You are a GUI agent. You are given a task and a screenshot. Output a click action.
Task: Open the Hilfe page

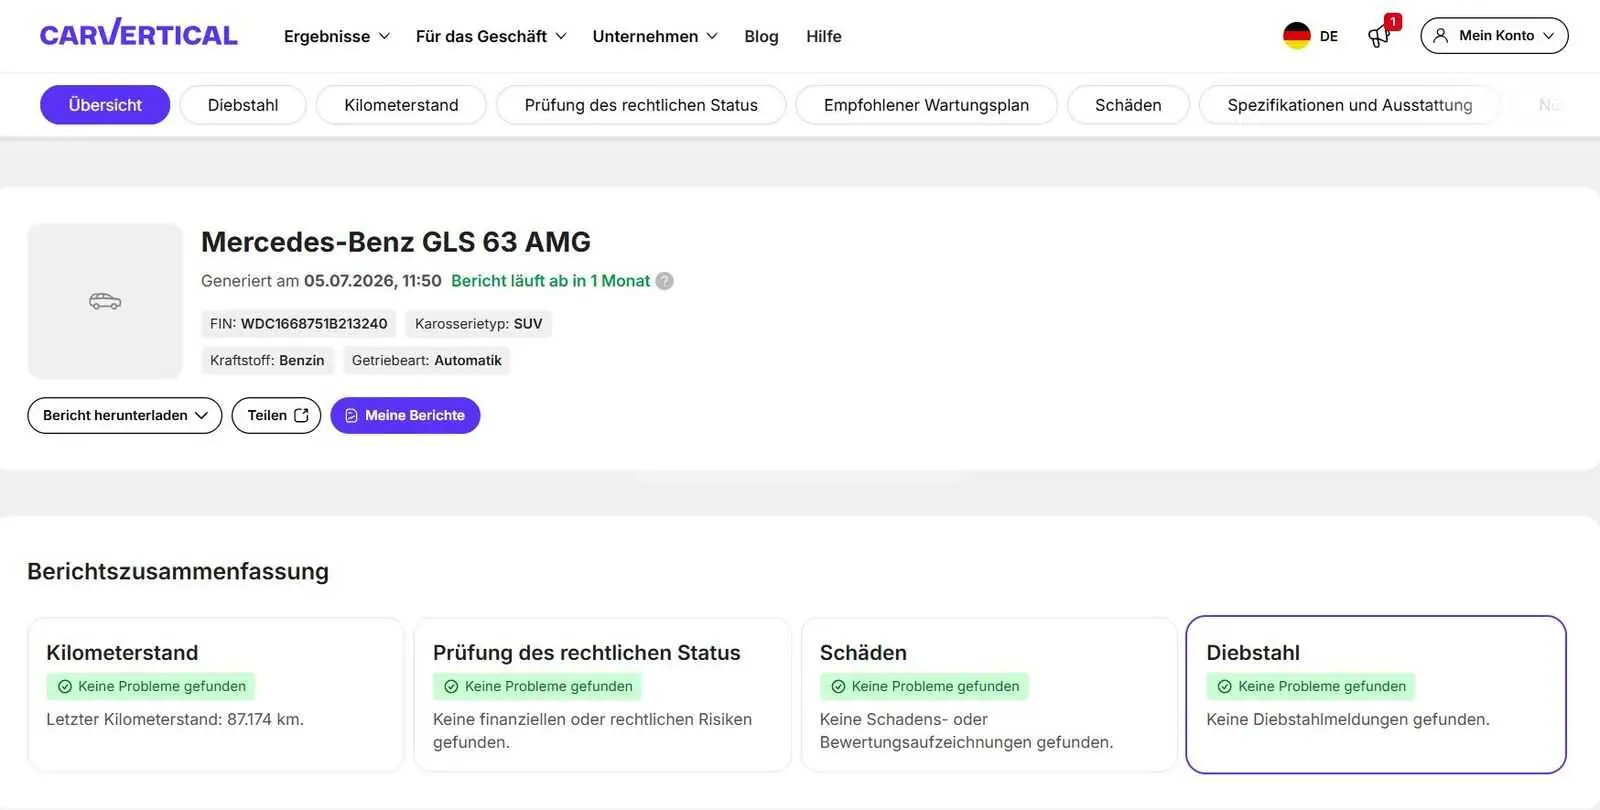(824, 36)
